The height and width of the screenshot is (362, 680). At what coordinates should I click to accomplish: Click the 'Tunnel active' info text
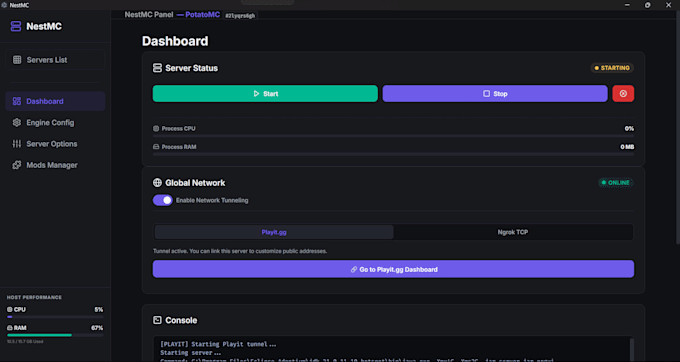(x=240, y=251)
